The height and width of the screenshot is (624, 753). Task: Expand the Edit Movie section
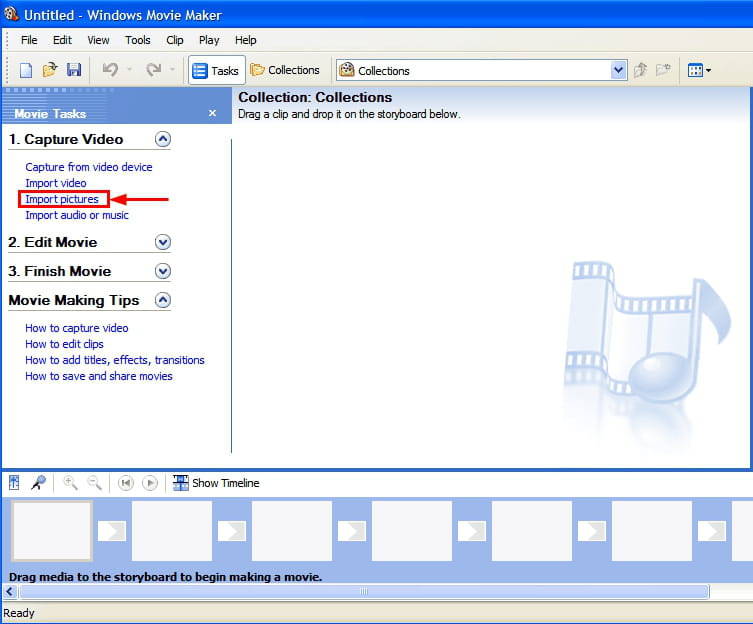(163, 242)
